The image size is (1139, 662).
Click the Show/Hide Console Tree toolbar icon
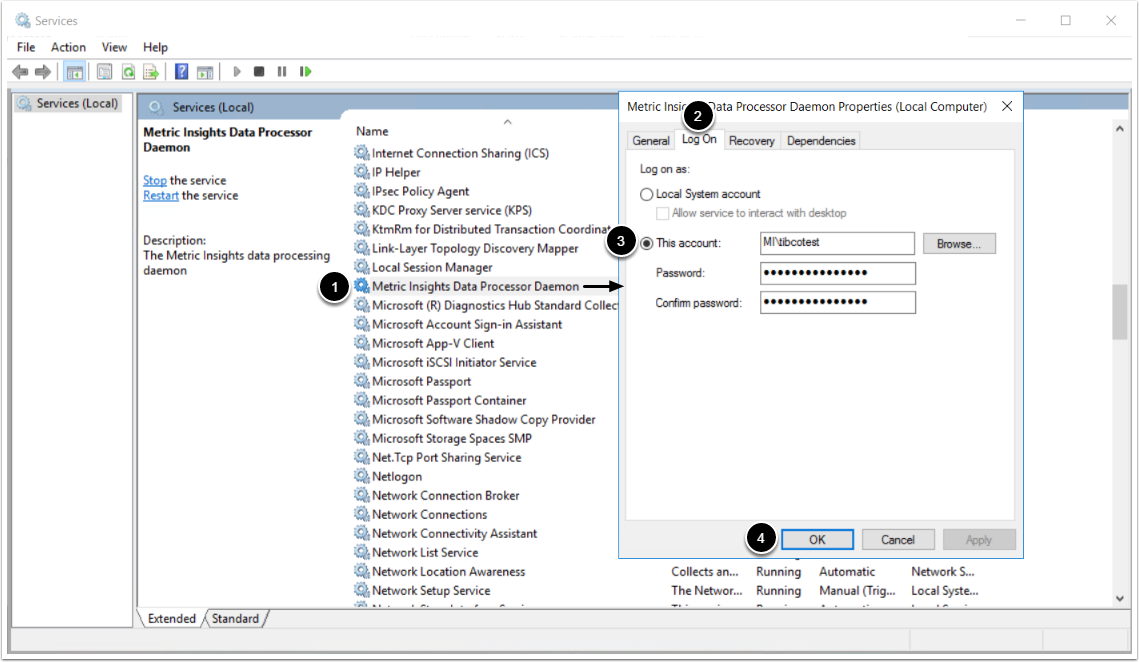tap(74, 72)
